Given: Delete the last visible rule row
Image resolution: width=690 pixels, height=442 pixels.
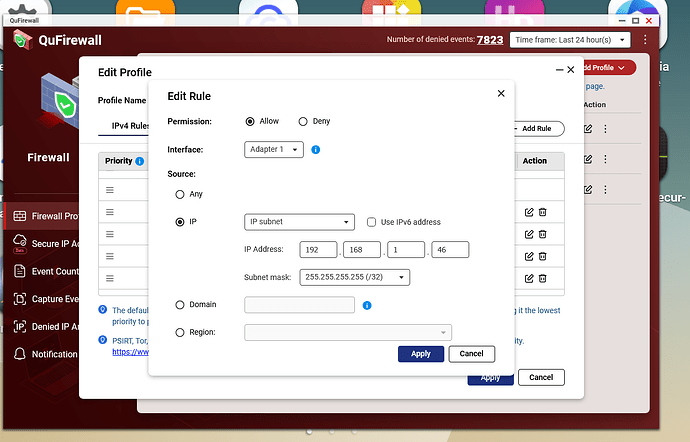Looking at the screenshot, I should (543, 278).
